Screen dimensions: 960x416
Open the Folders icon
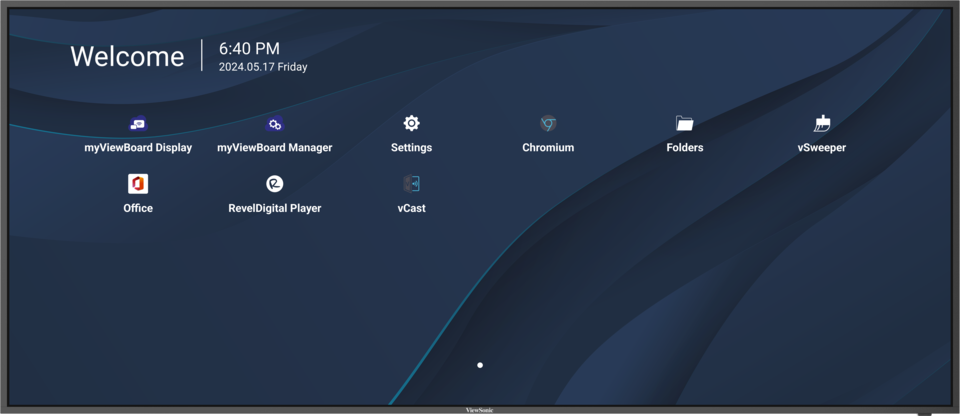click(x=684, y=124)
